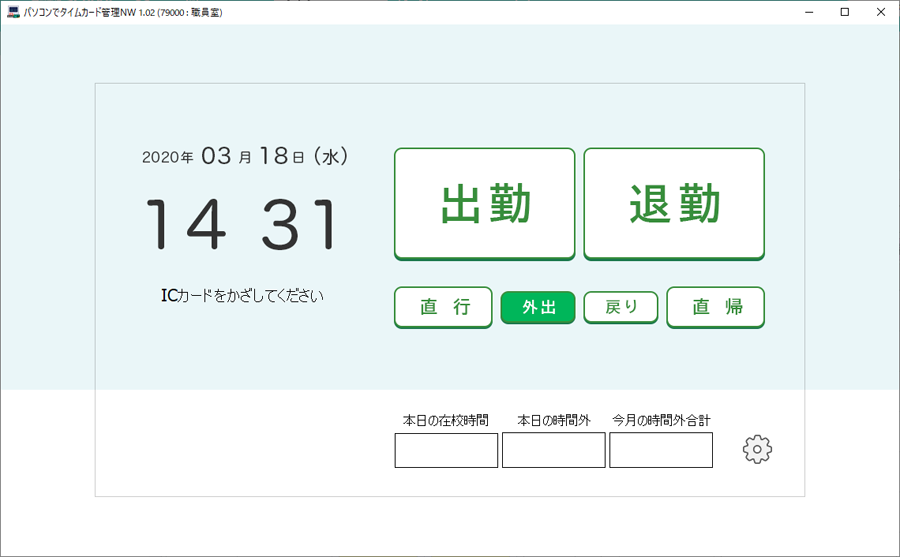This screenshot has height=557, width=900.
Task: Toggle the highlighted 外出 button
Action: click(x=538, y=307)
